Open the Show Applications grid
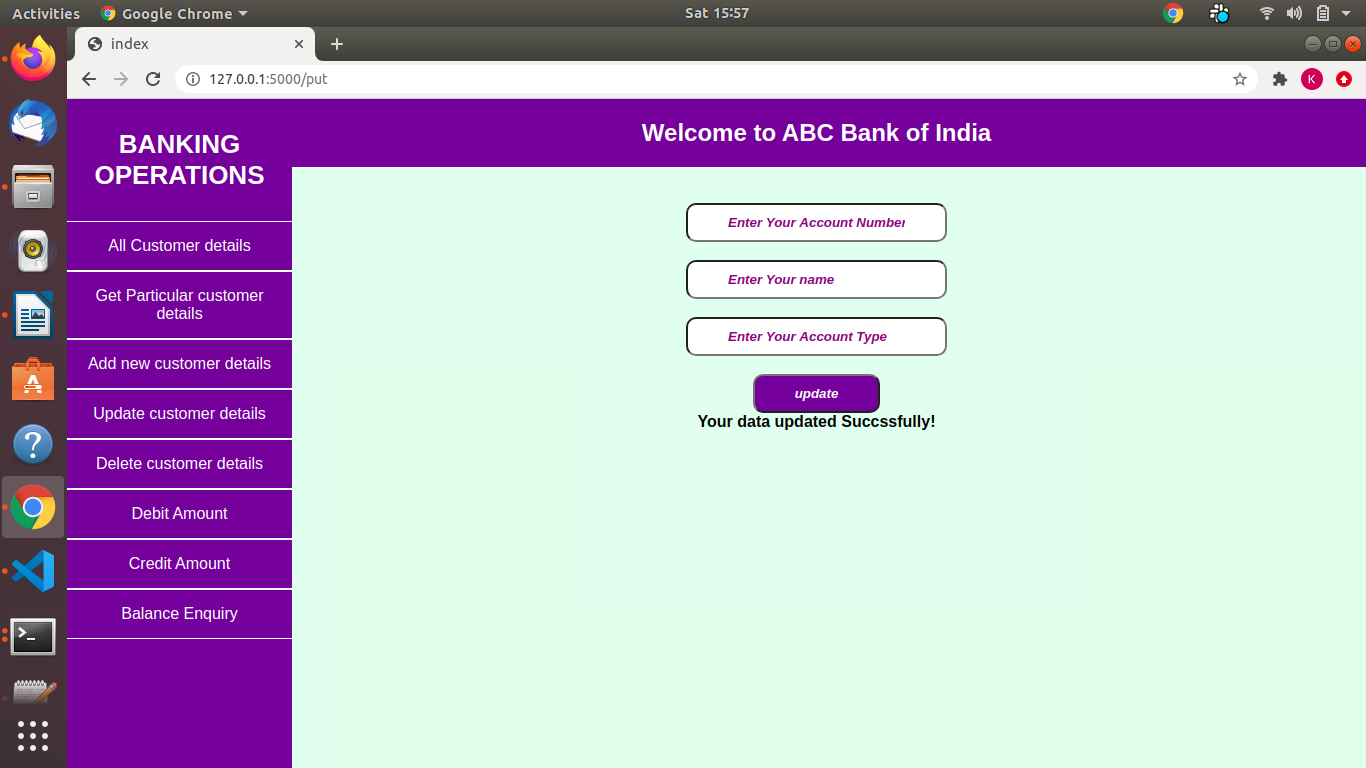Screen dimensions: 1366x768 pos(33,736)
